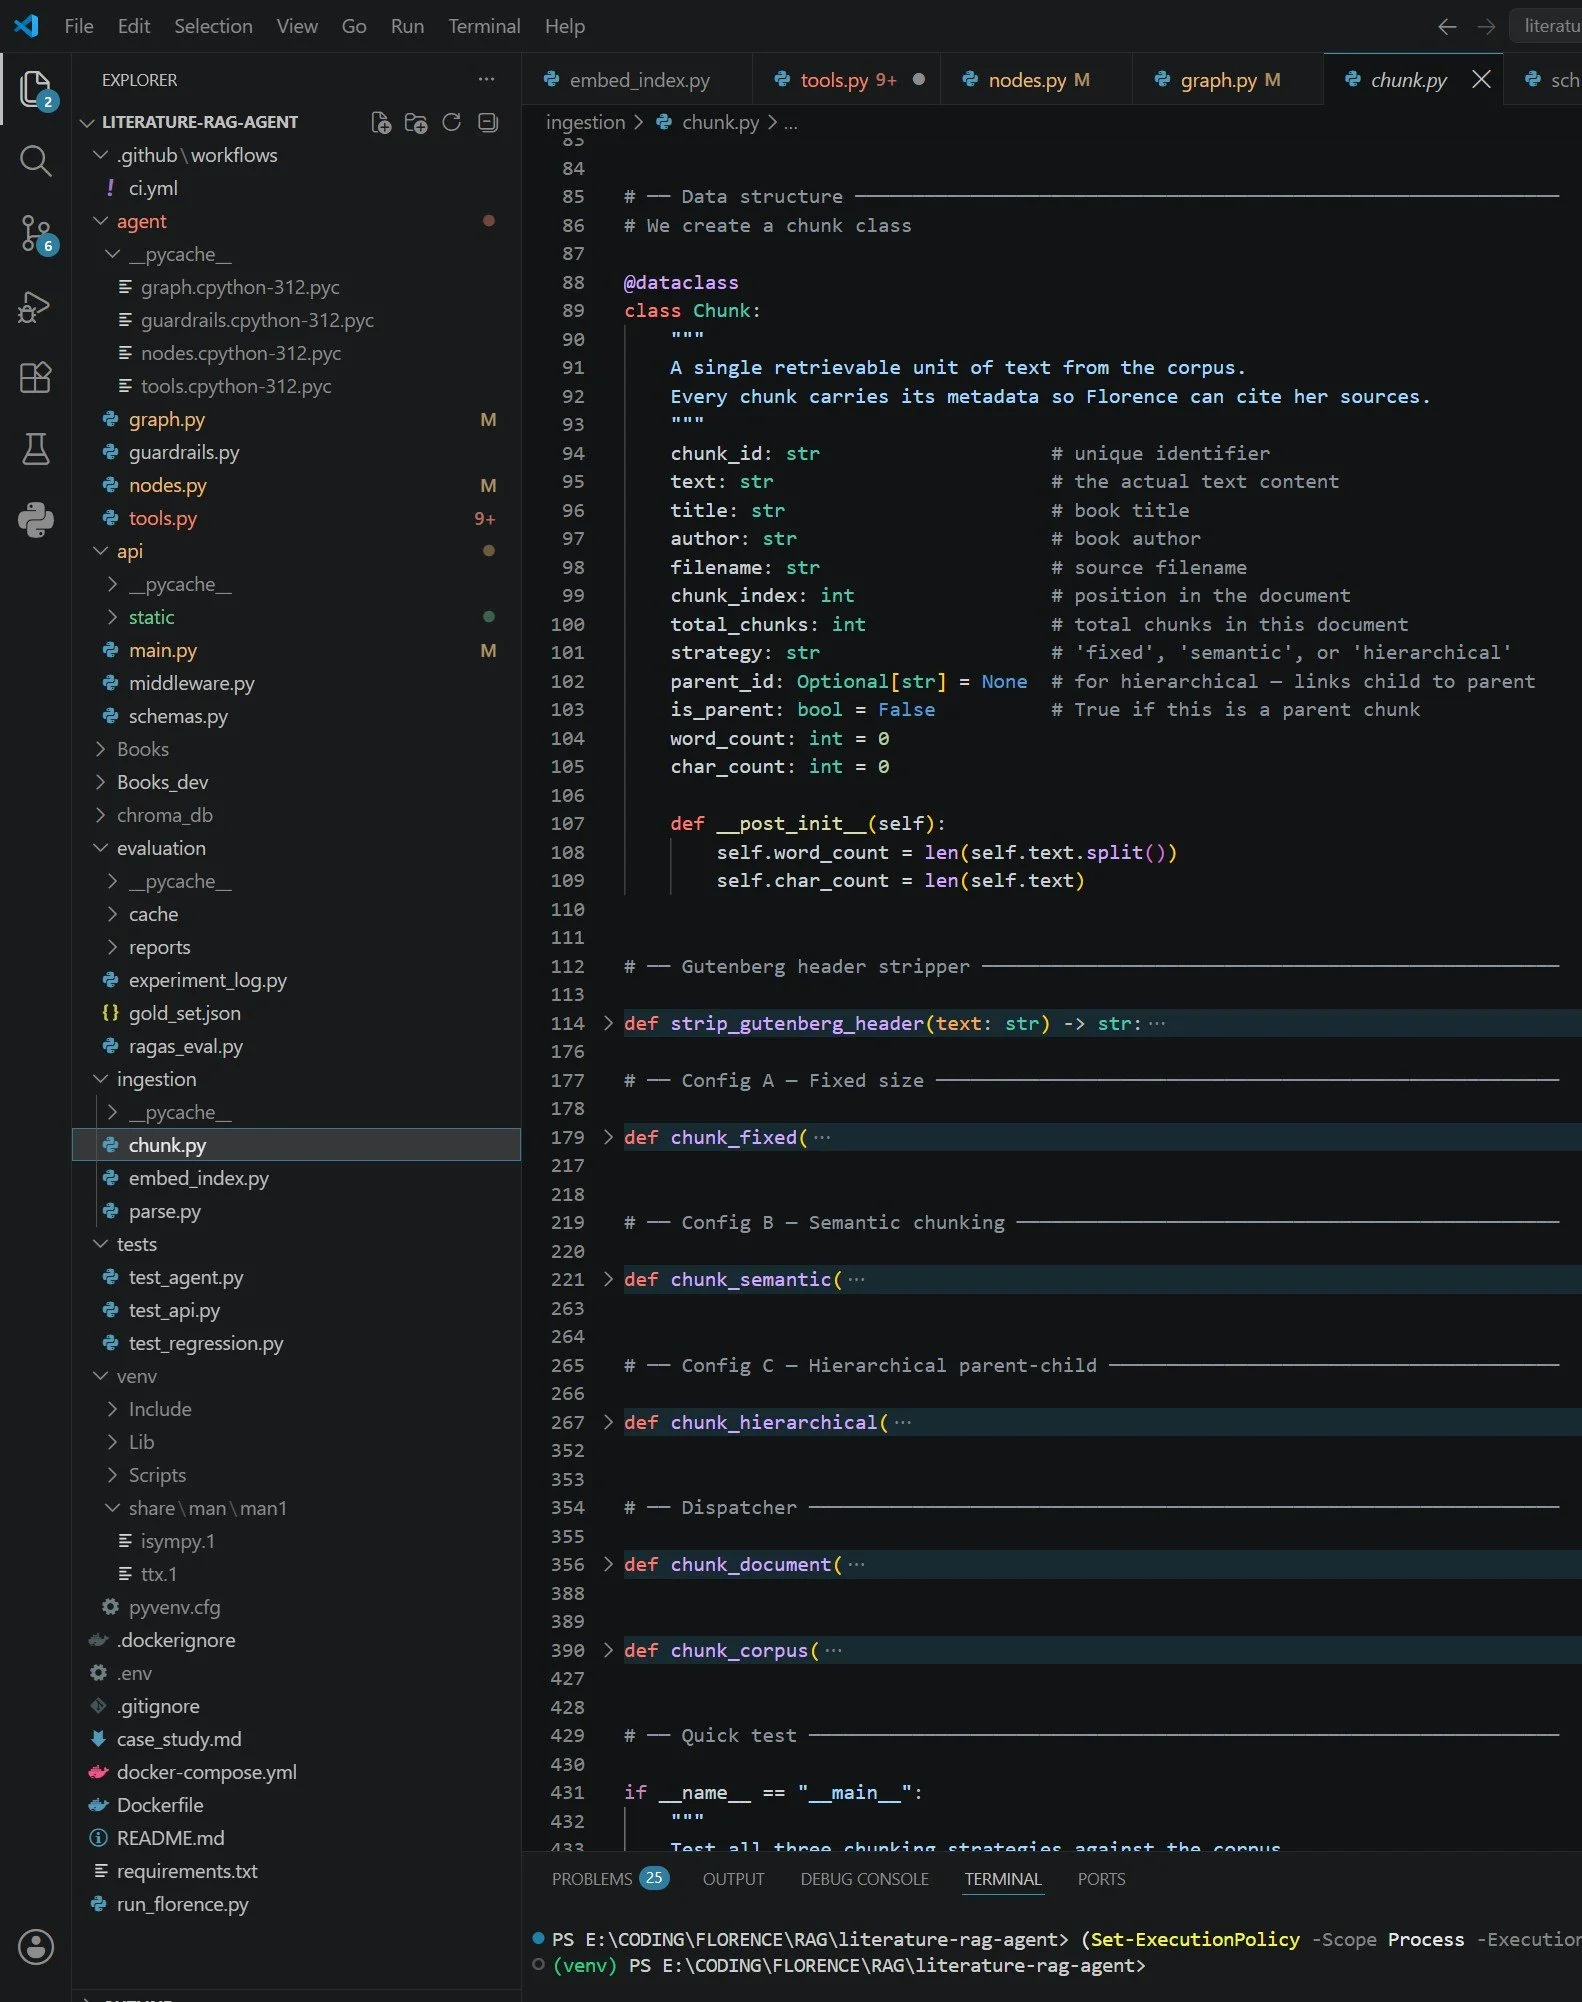Viewport: 1582px width, 2002px height.
Task: Expand the chroma_db folder
Action: click(296, 815)
